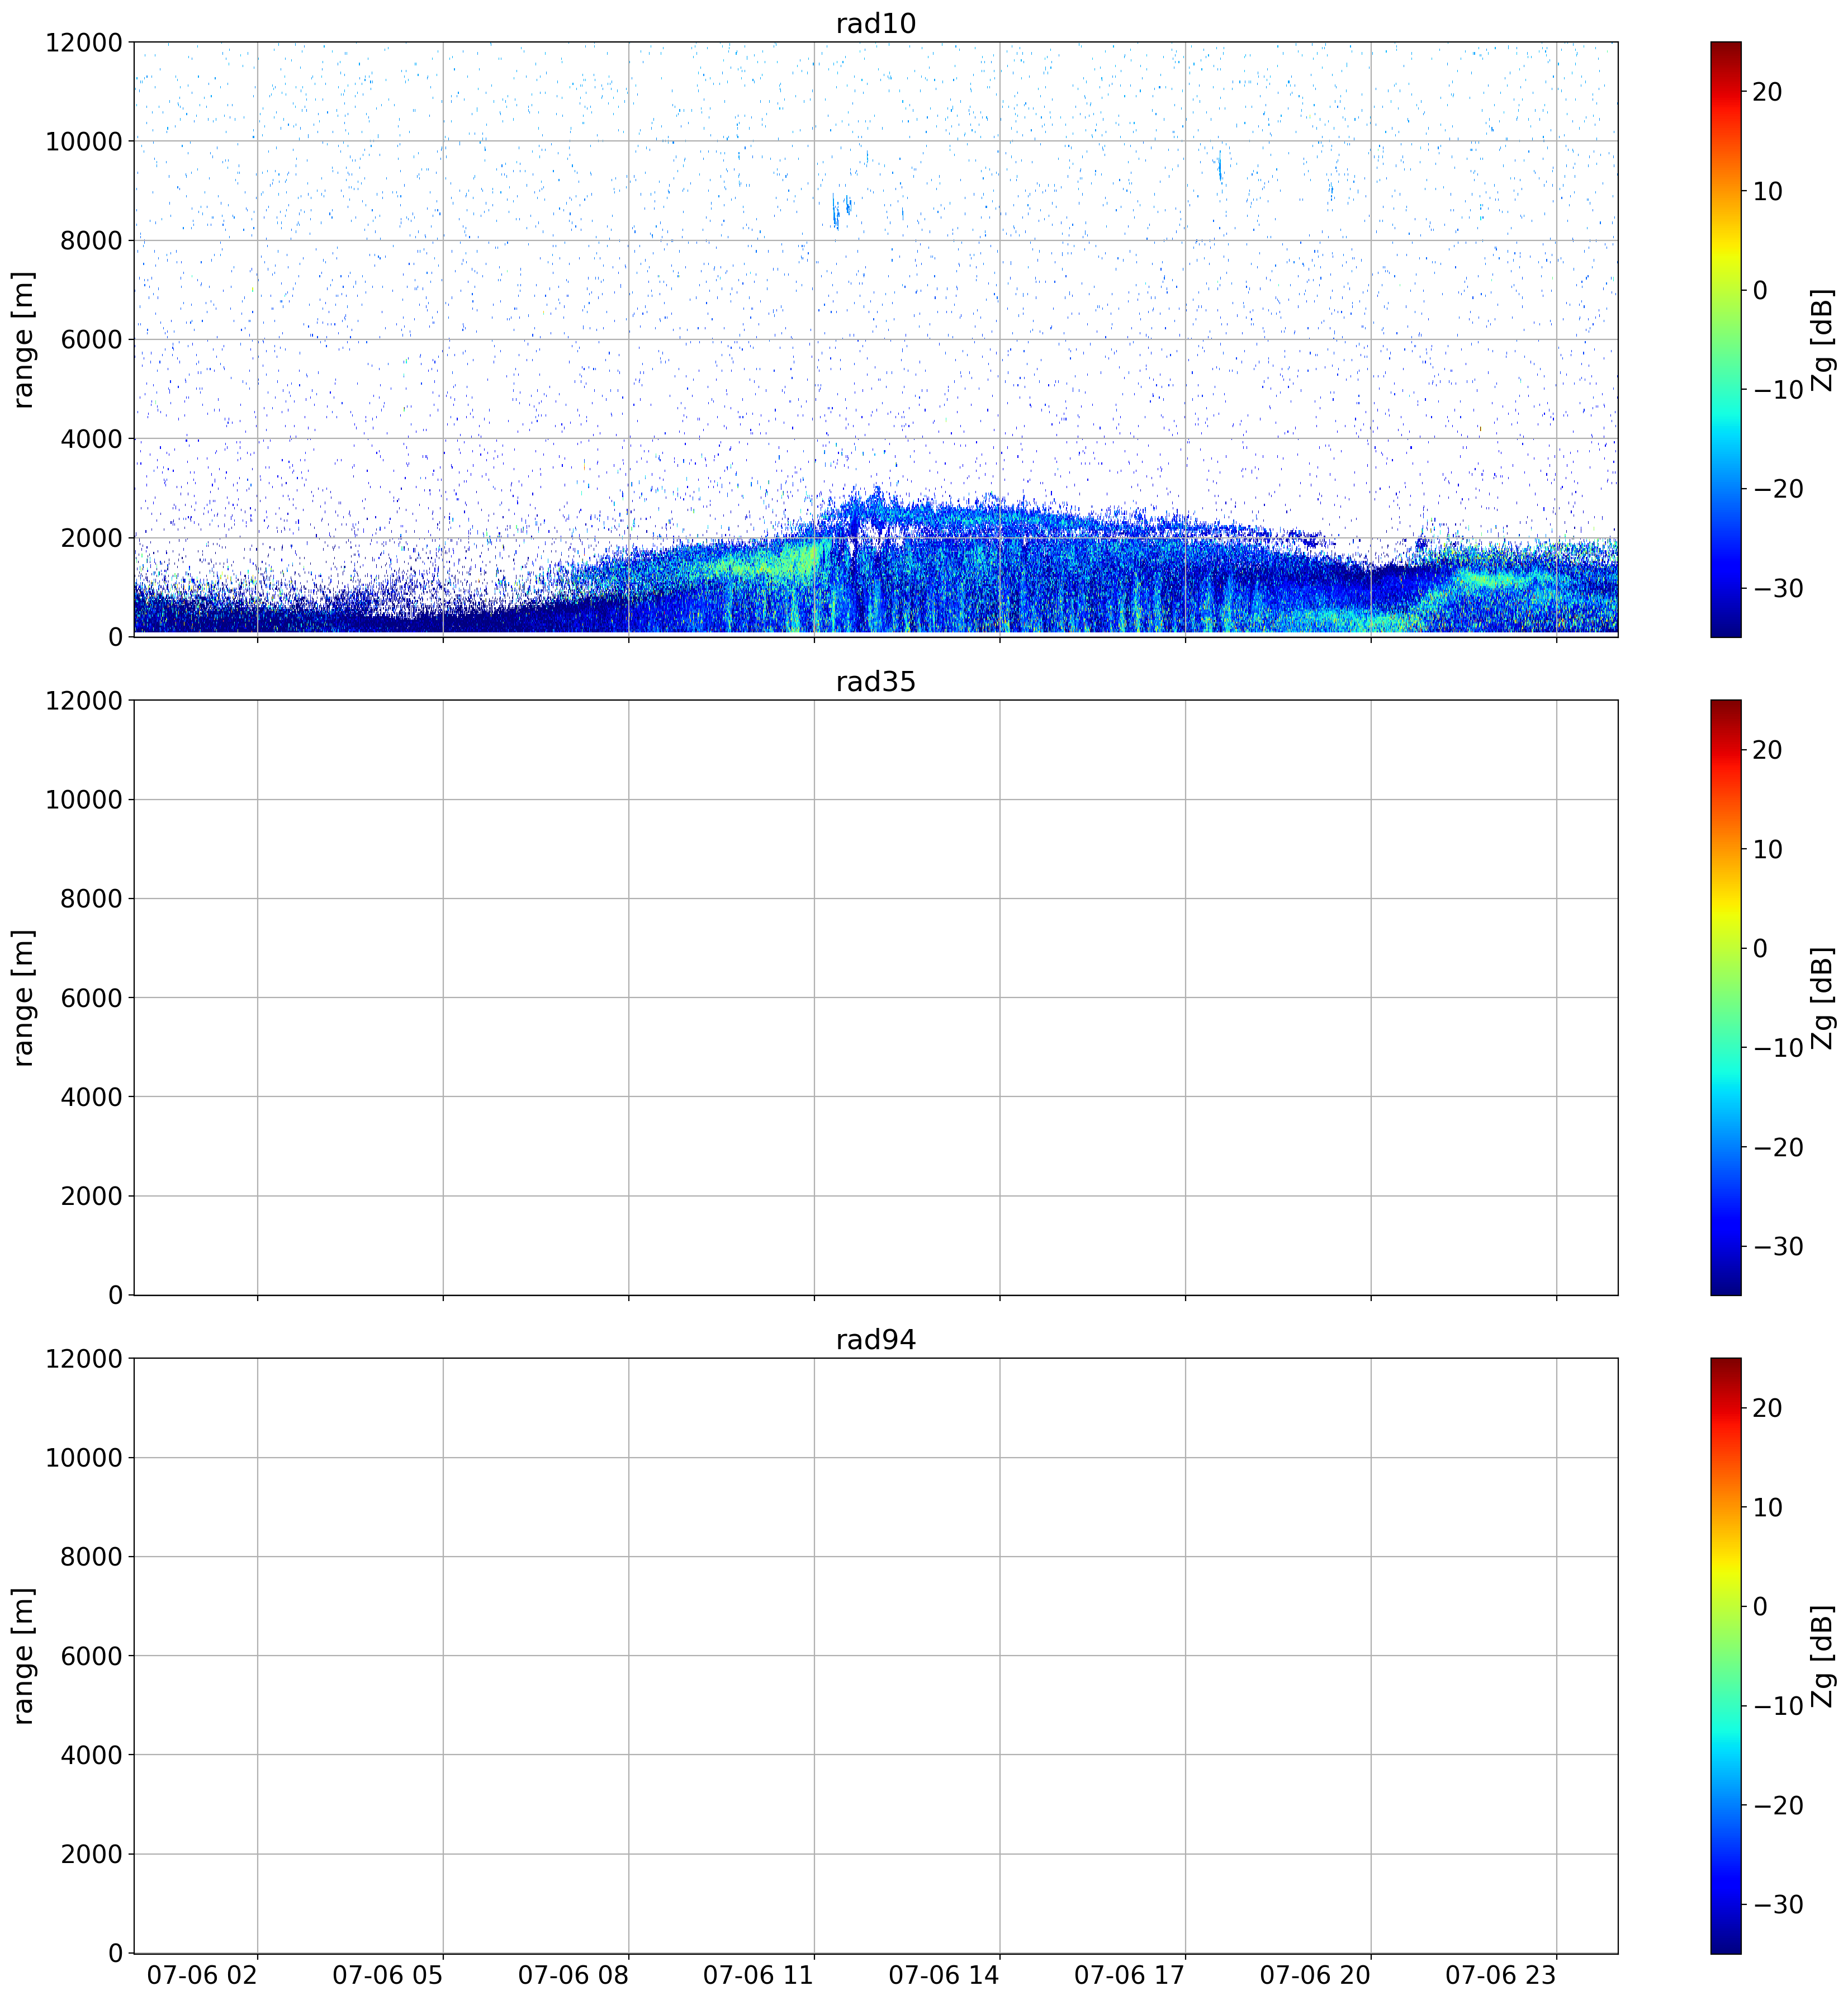Click the rad35 Zg [dB] colorbar label
1848x2000 pixels.
coord(1823,998)
